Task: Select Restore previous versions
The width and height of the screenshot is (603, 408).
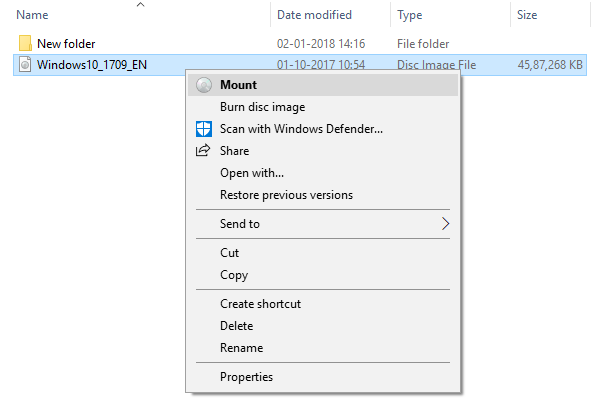Action: (323, 195)
